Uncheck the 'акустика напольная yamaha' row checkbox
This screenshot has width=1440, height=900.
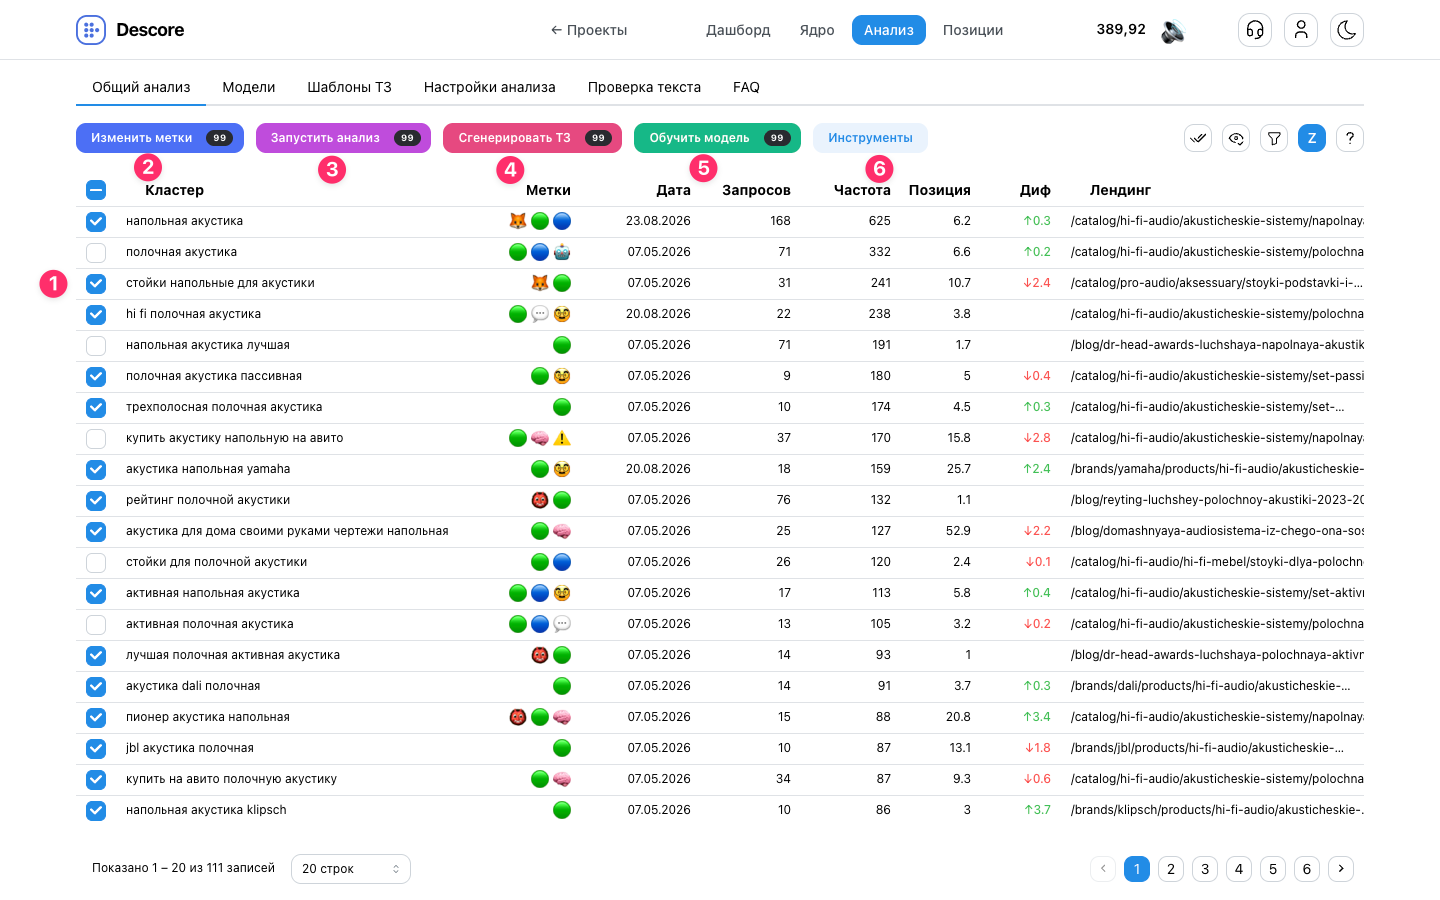coord(96,469)
